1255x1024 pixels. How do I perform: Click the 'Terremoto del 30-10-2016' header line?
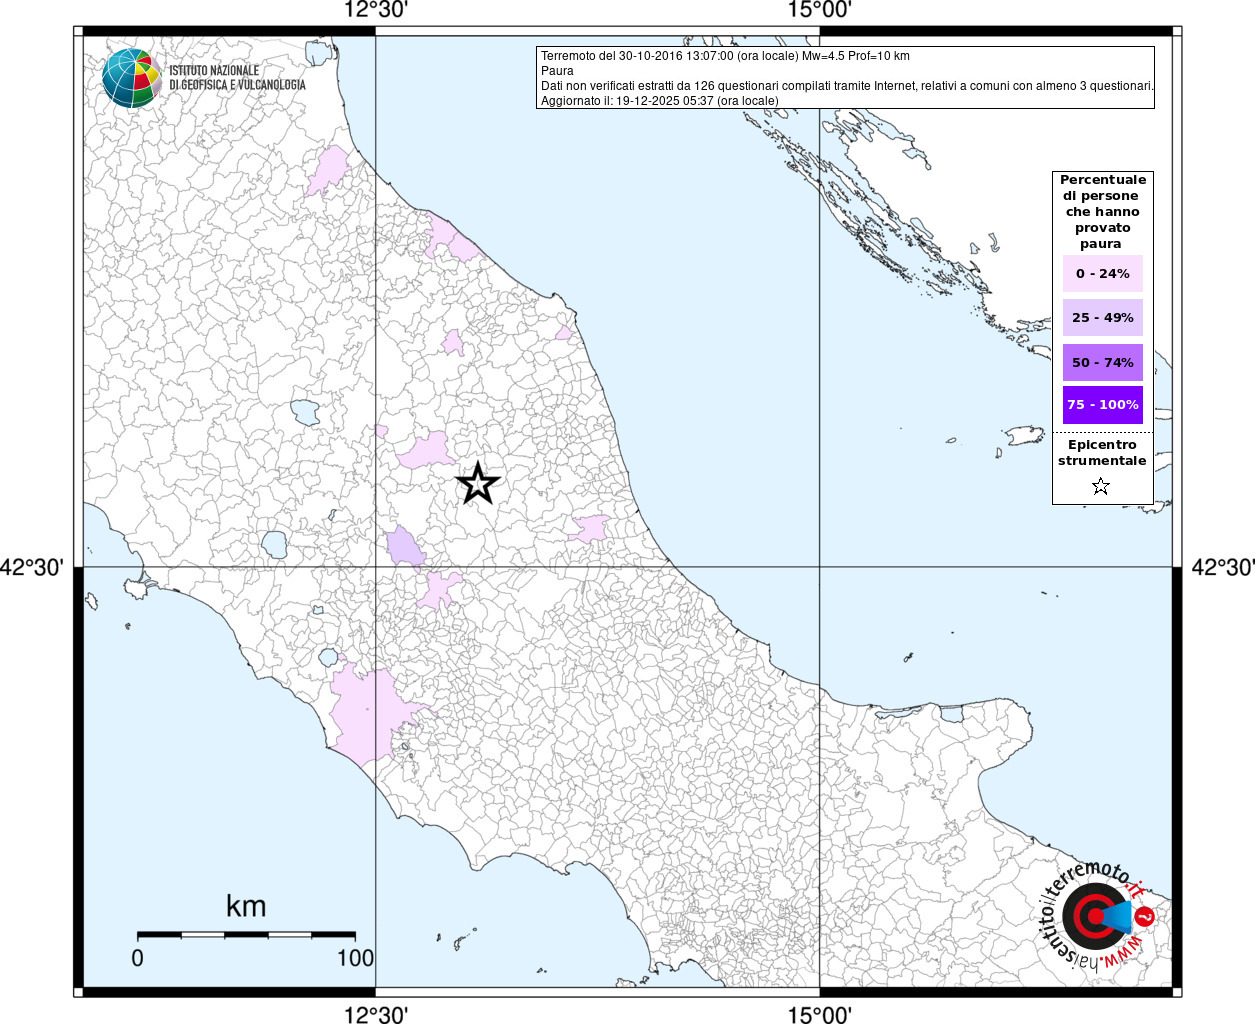click(x=725, y=56)
